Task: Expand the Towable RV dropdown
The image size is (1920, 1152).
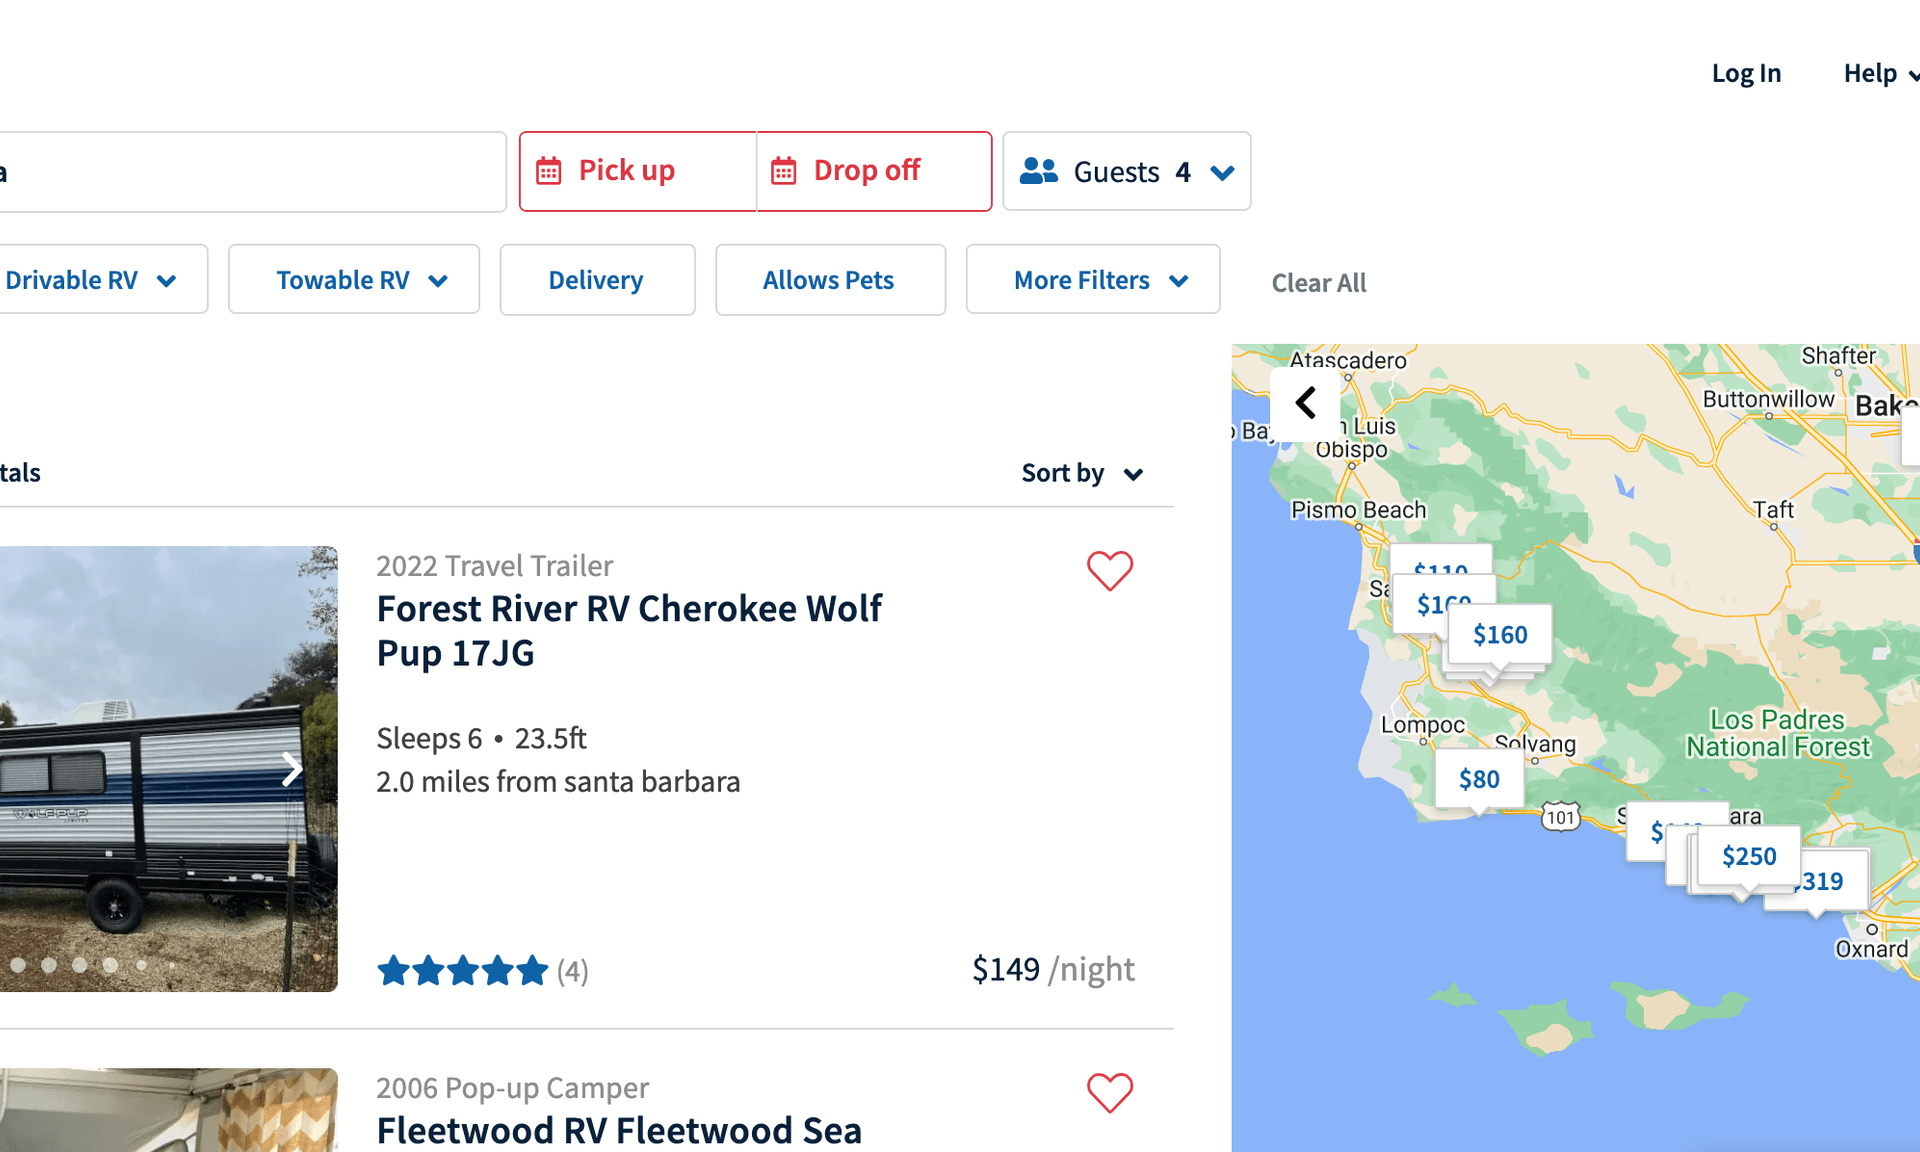Action: point(353,280)
